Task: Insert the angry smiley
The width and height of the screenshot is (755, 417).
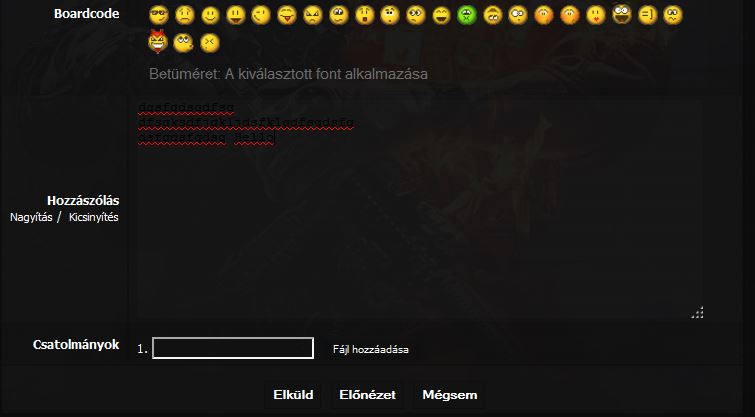Action: click(312, 15)
